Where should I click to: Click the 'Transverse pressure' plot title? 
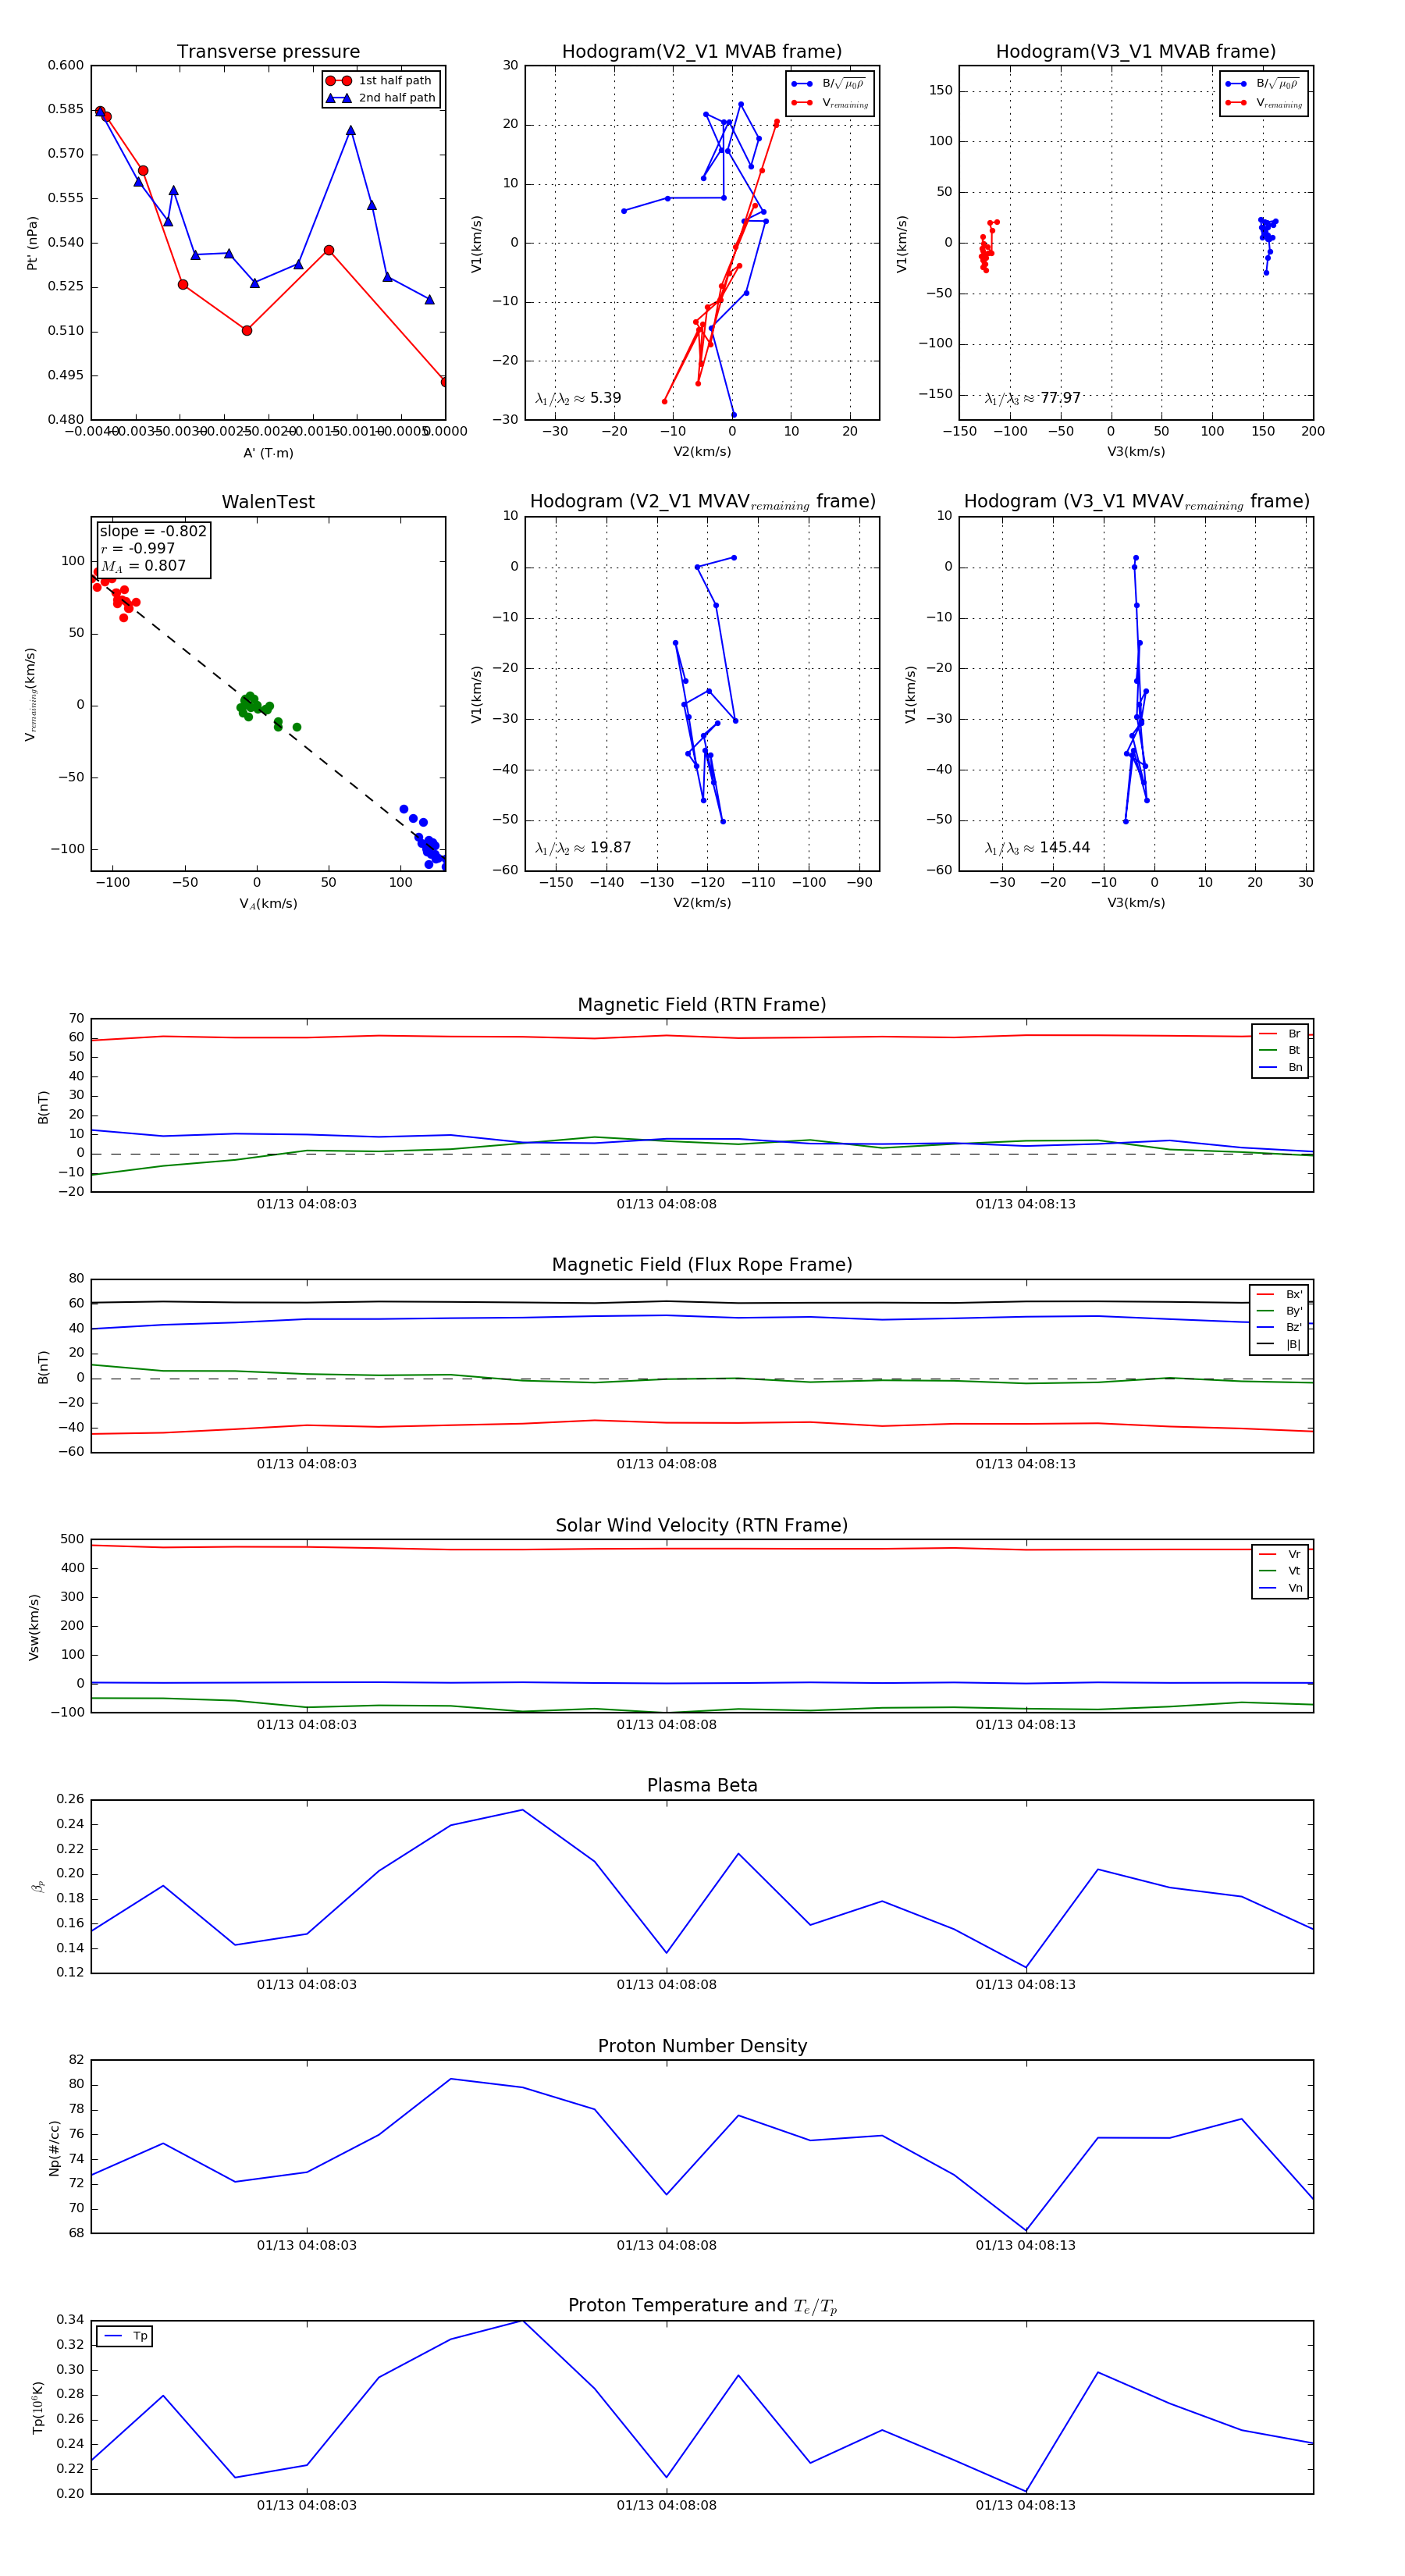tap(268, 52)
